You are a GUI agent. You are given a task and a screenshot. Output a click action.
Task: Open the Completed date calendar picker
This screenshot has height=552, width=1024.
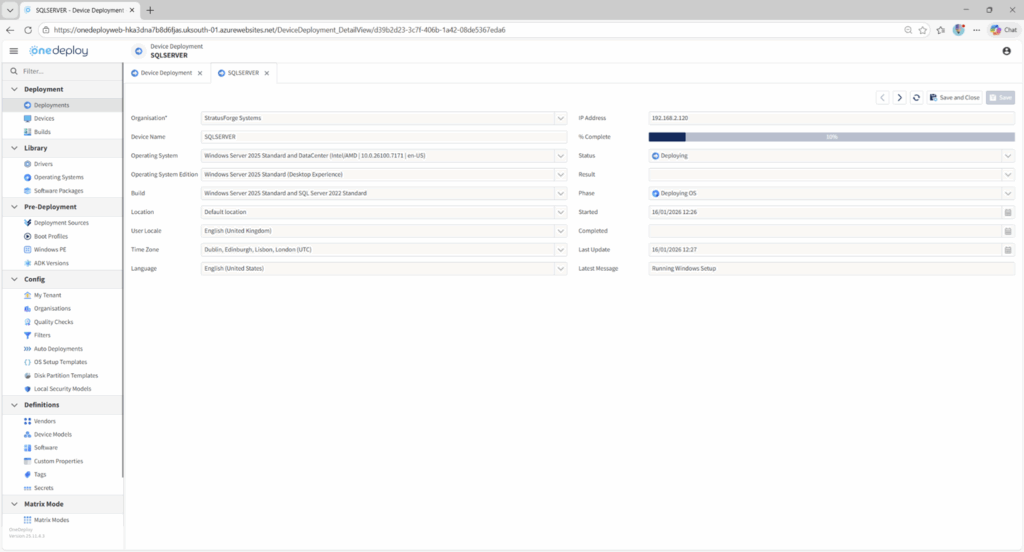coord(1008,231)
